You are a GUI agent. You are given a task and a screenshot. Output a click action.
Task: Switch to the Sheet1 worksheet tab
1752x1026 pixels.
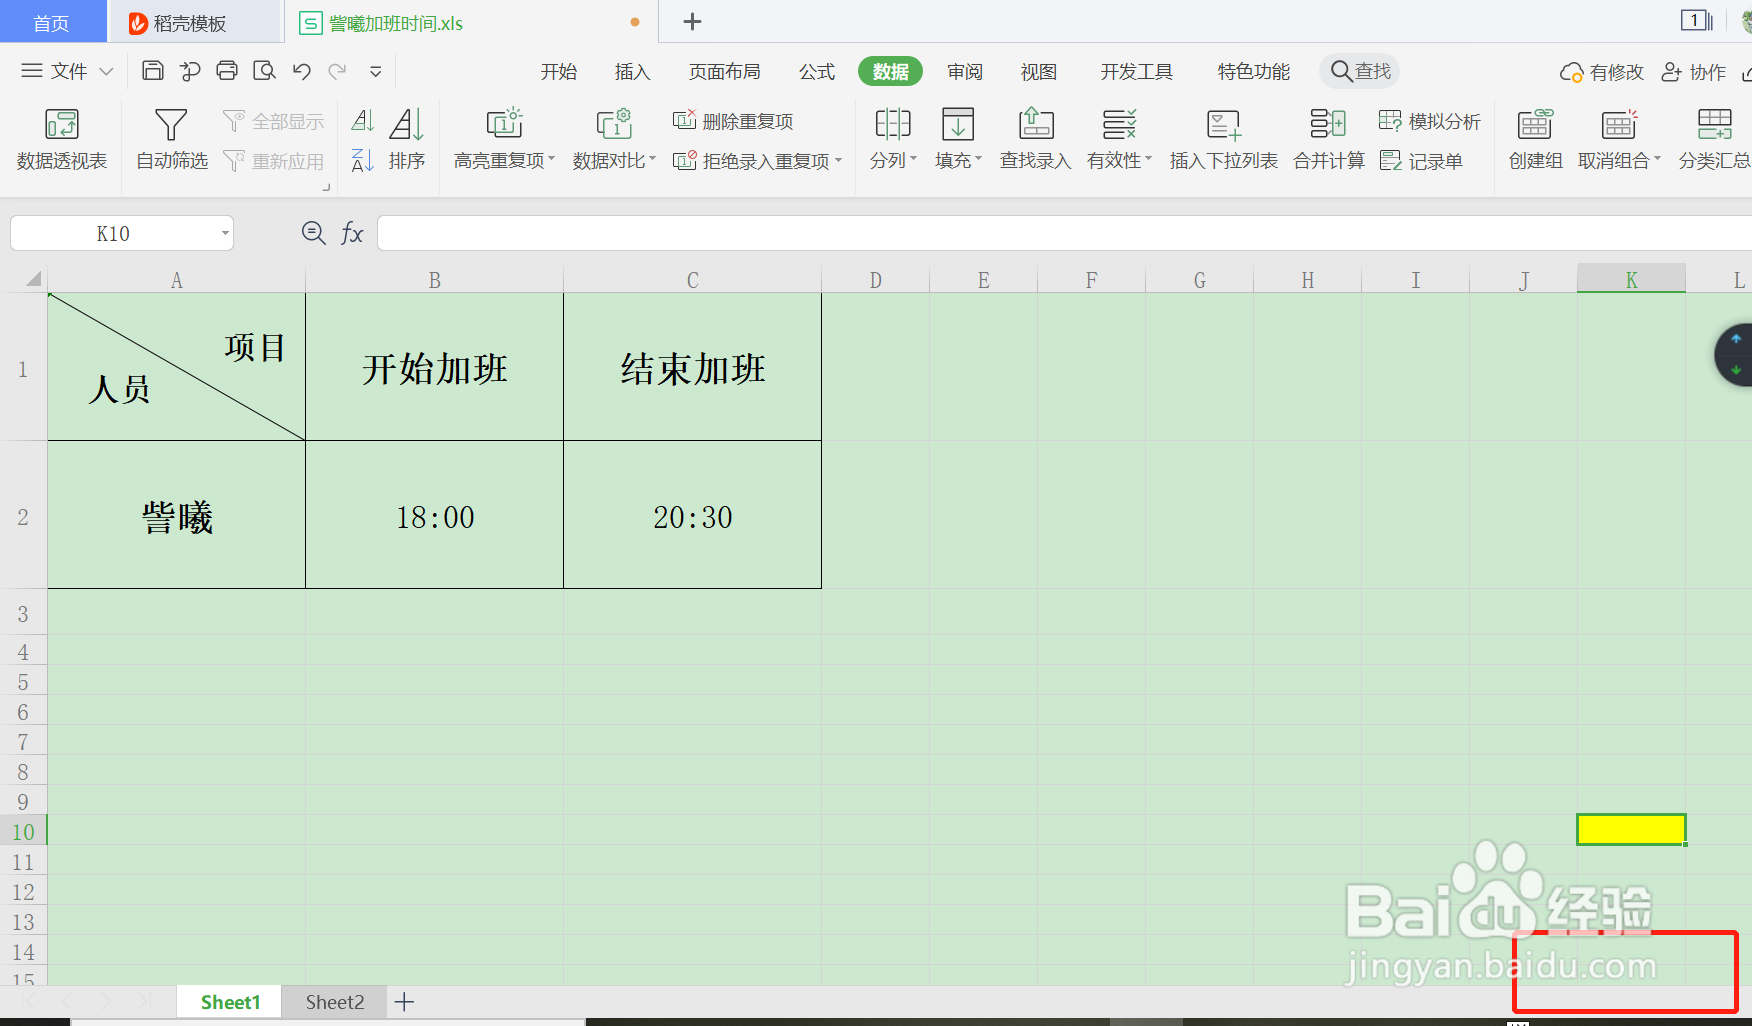[230, 1002]
